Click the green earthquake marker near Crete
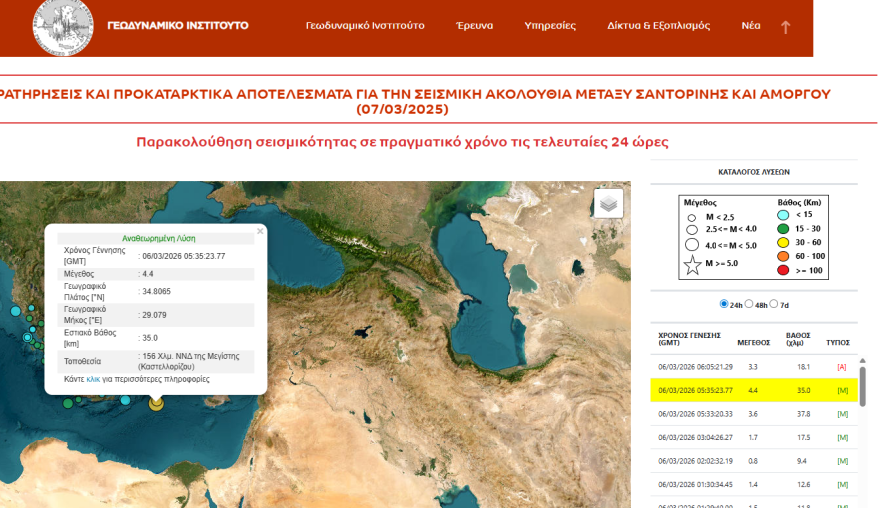The height and width of the screenshot is (508, 880). pyautogui.click(x=68, y=403)
